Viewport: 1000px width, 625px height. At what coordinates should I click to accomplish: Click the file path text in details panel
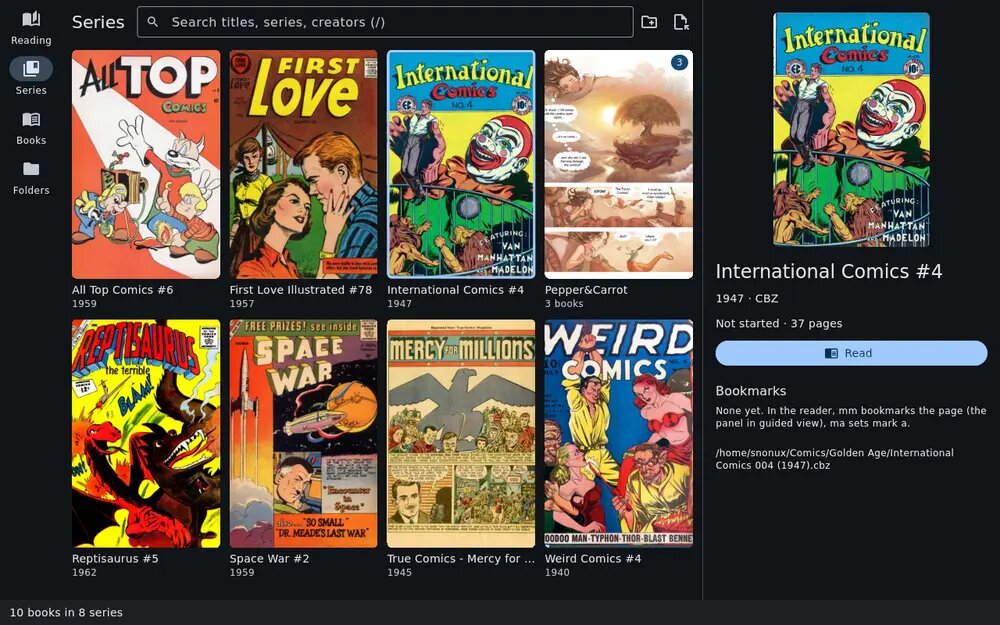[x=834, y=459]
